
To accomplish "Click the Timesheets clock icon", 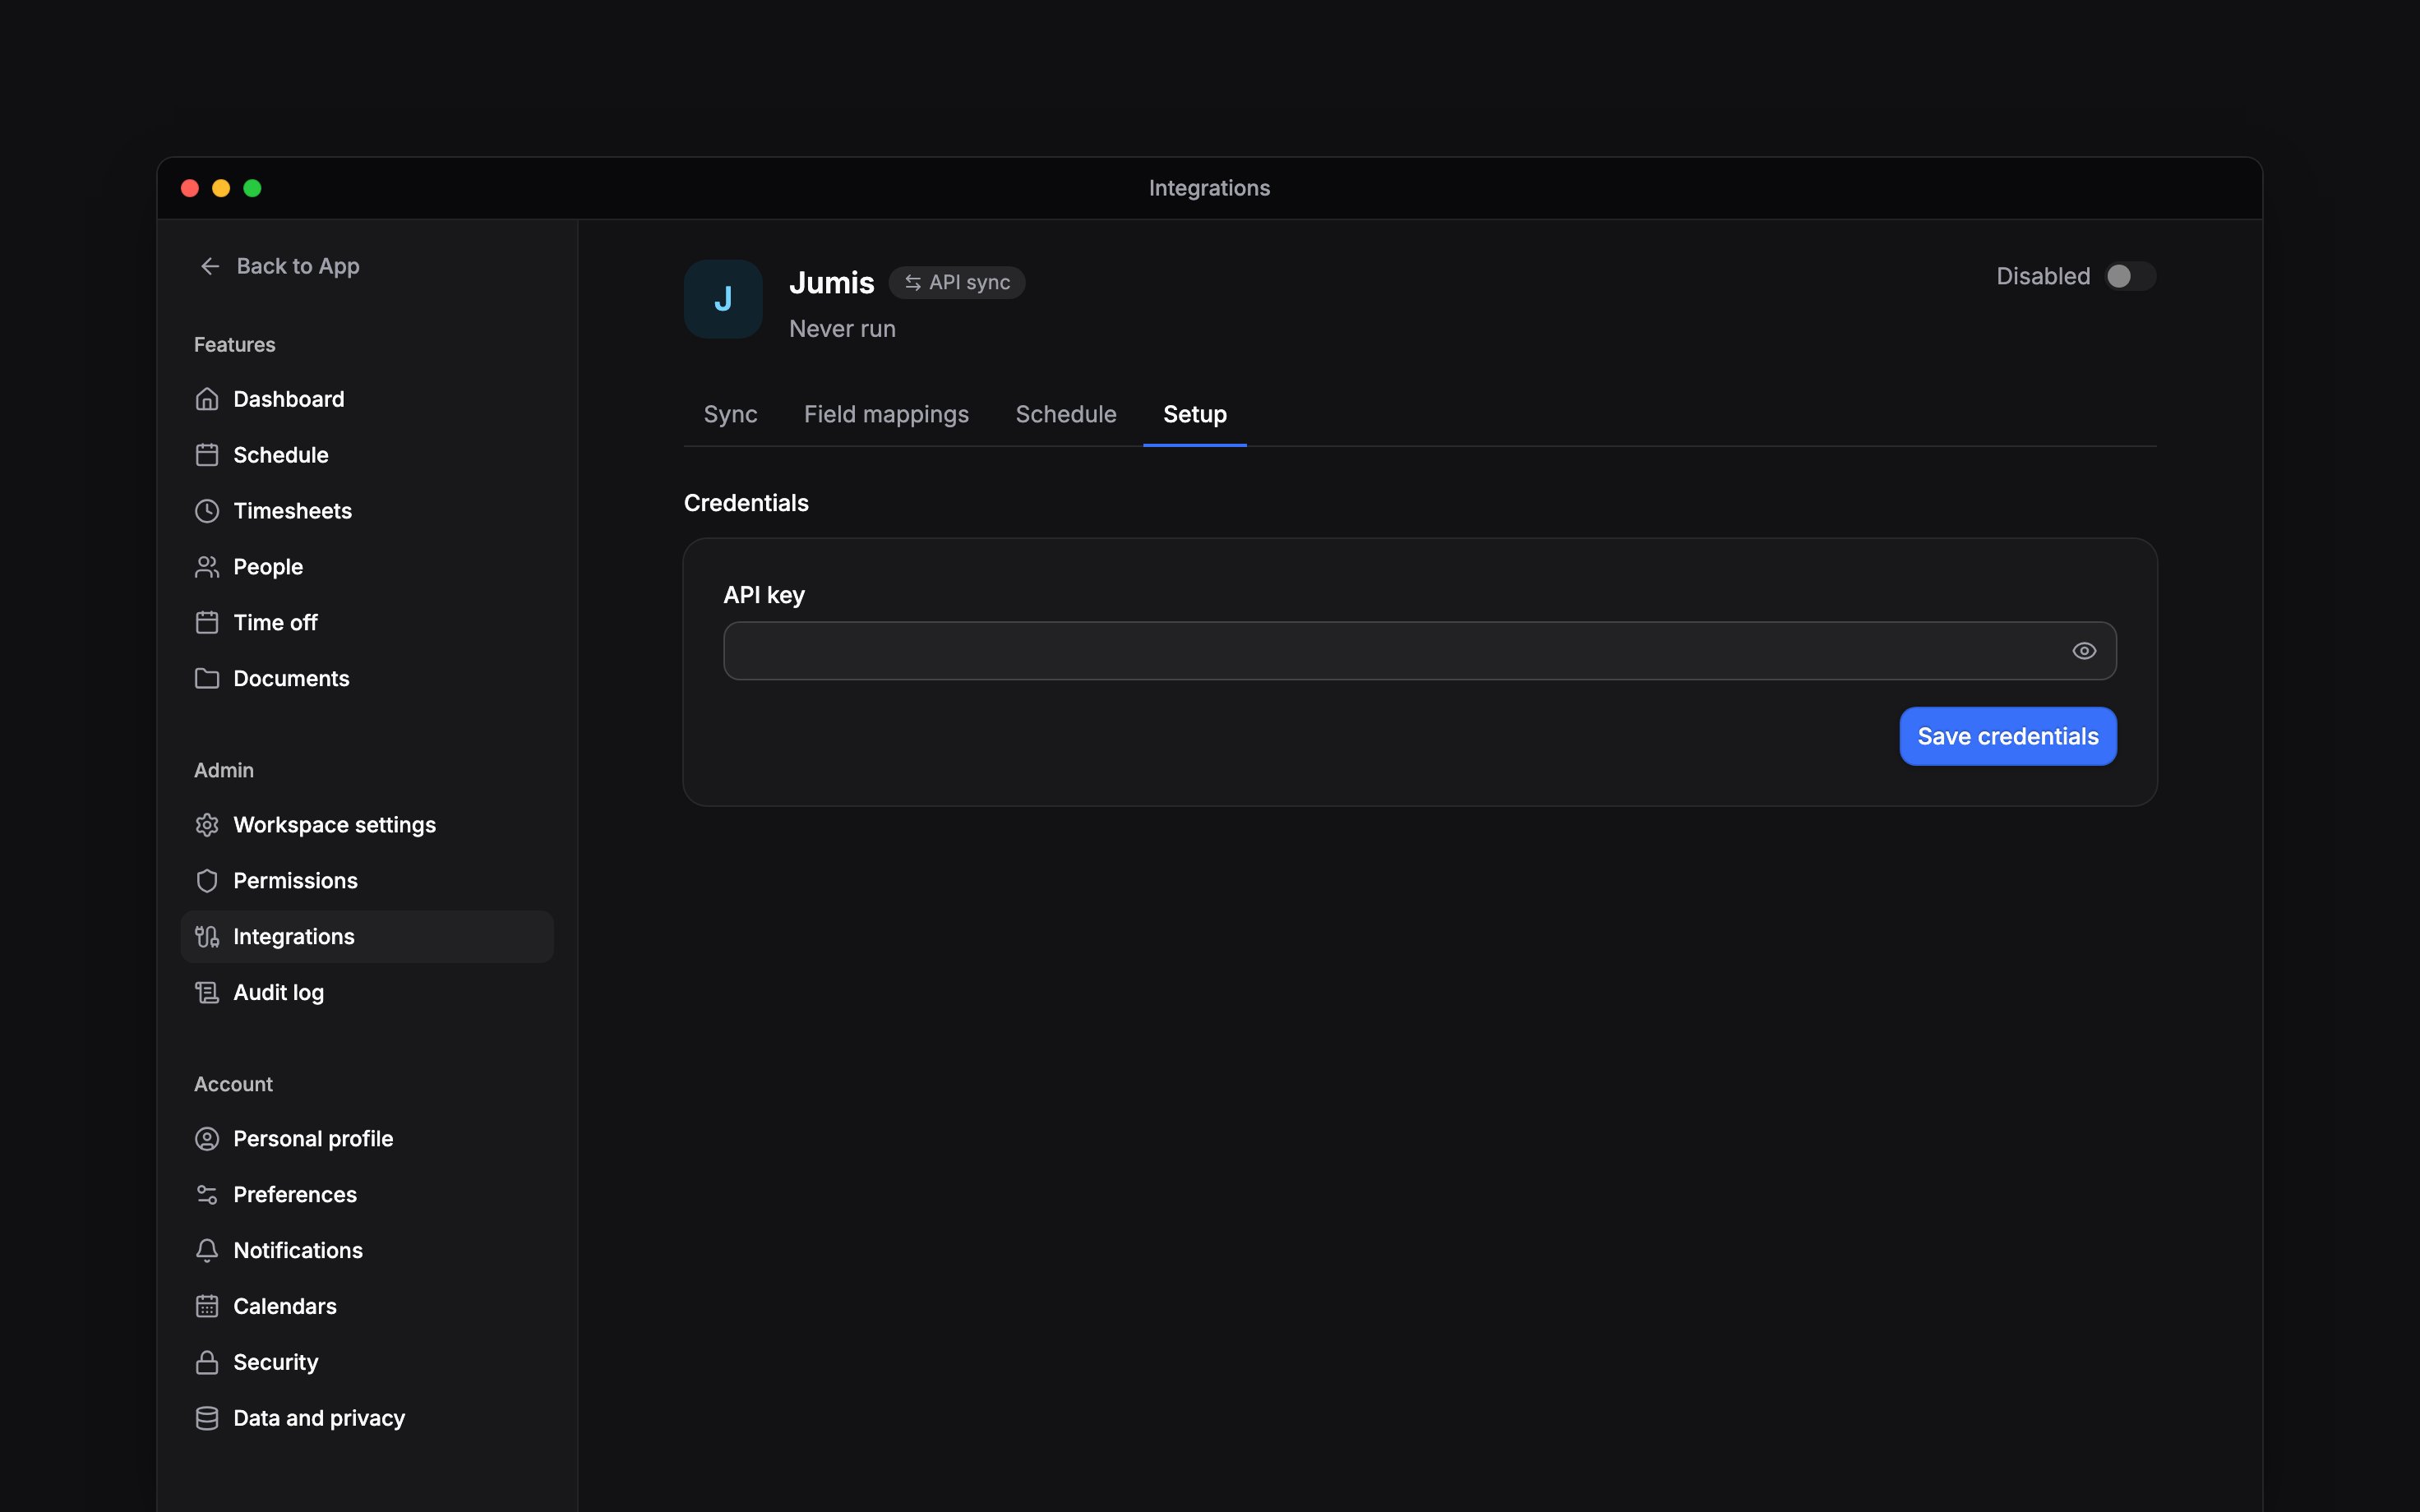I will (x=207, y=511).
